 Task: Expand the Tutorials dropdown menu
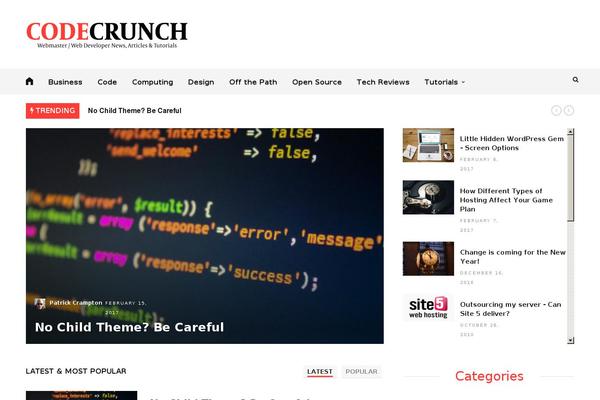click(x=445, y=82)
